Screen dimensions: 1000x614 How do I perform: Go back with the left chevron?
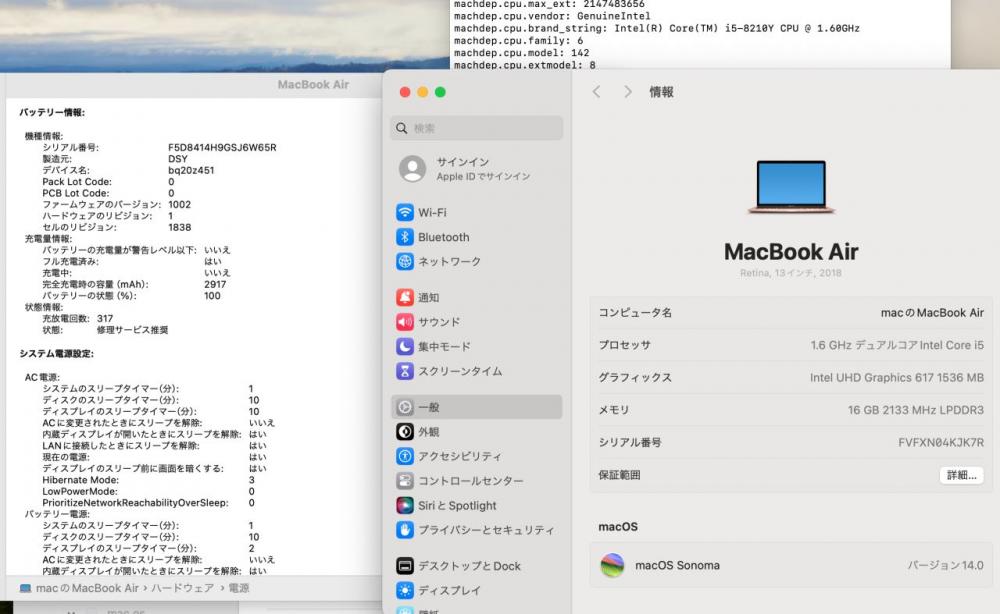tap(597, 92)
